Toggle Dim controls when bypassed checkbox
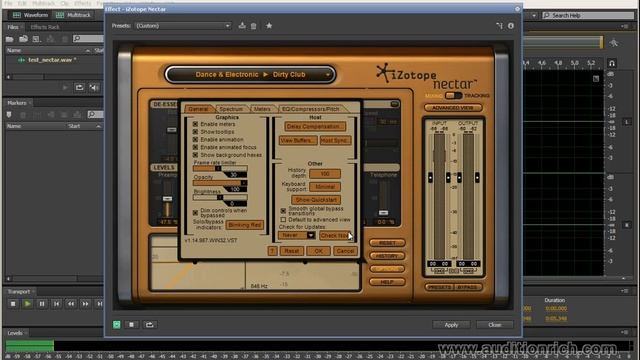Viewport: 640px width, 360px height. (x=195, y=212)
